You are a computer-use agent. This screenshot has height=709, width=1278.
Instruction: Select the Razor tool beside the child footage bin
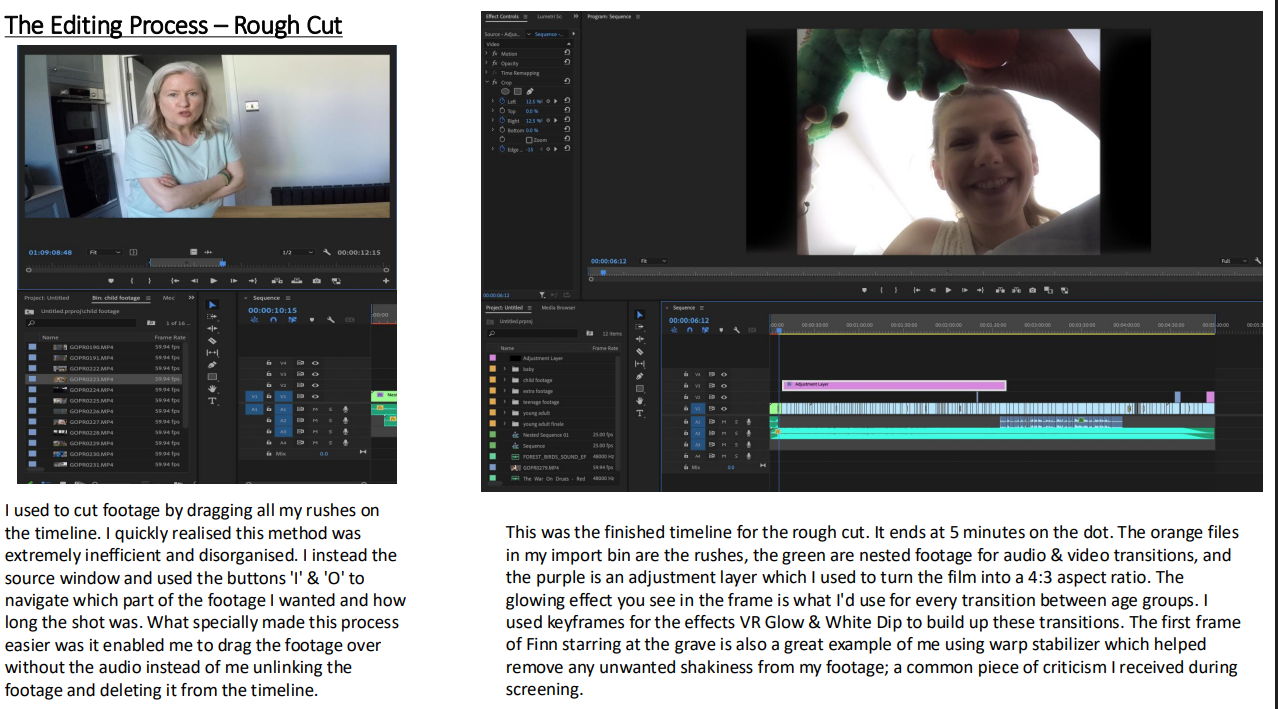[212, 341]
